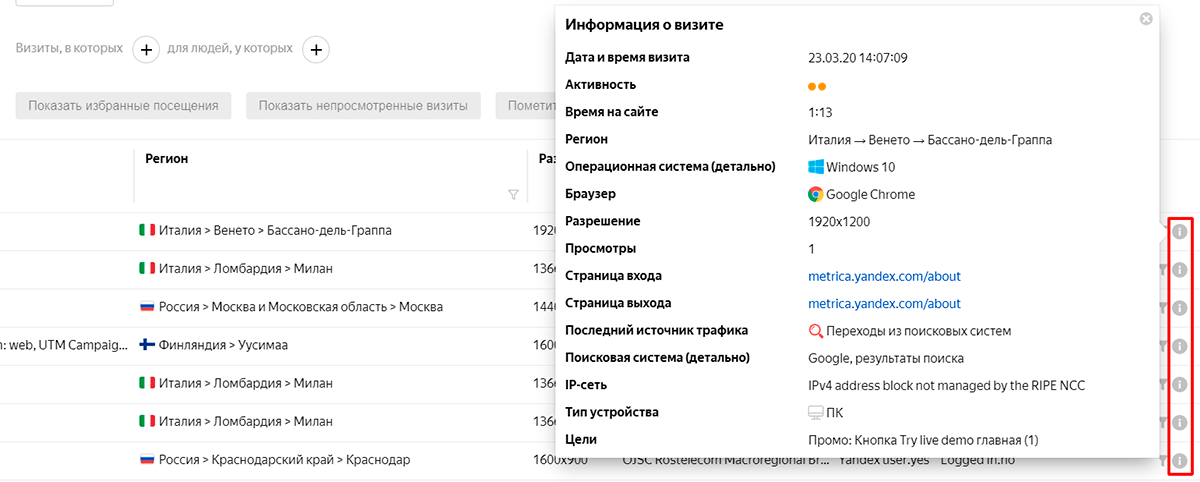The image size is (1200, 482).
Task: Open the Страница входа link
Action: (884, 276)
